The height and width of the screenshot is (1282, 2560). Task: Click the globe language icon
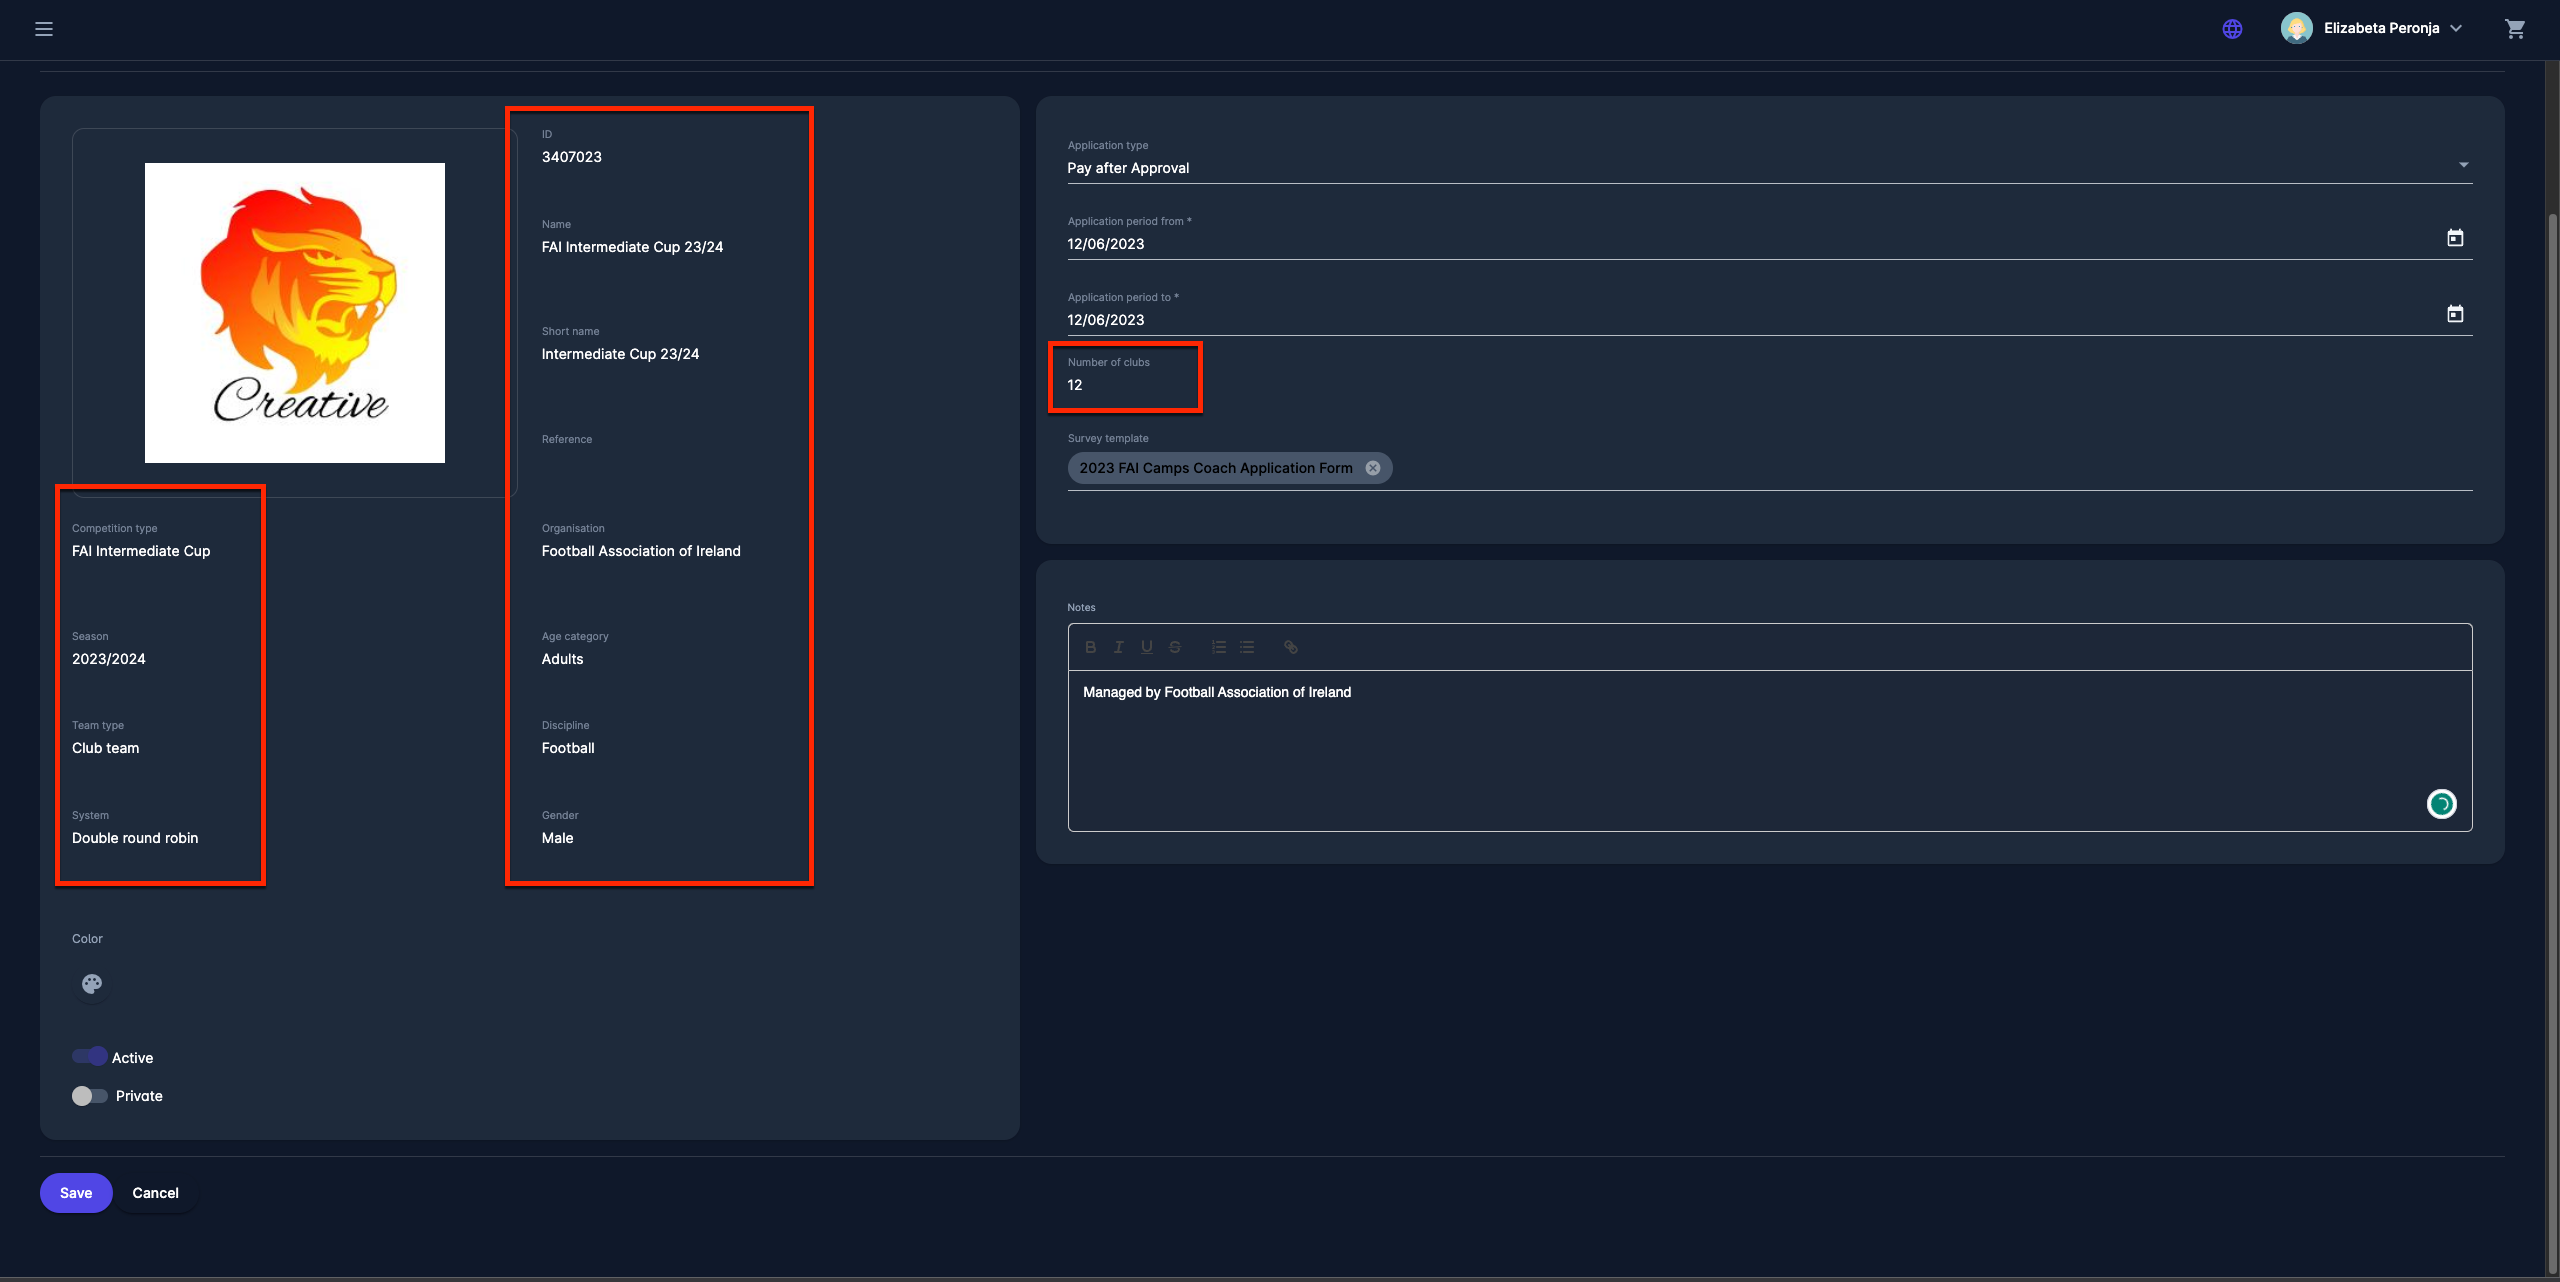(2232, 29)
